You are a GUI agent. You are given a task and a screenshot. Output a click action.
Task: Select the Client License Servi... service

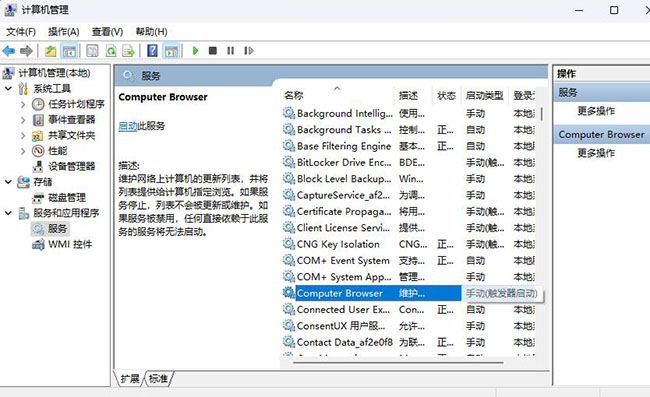pyautogui.click(x=408, y=228)
